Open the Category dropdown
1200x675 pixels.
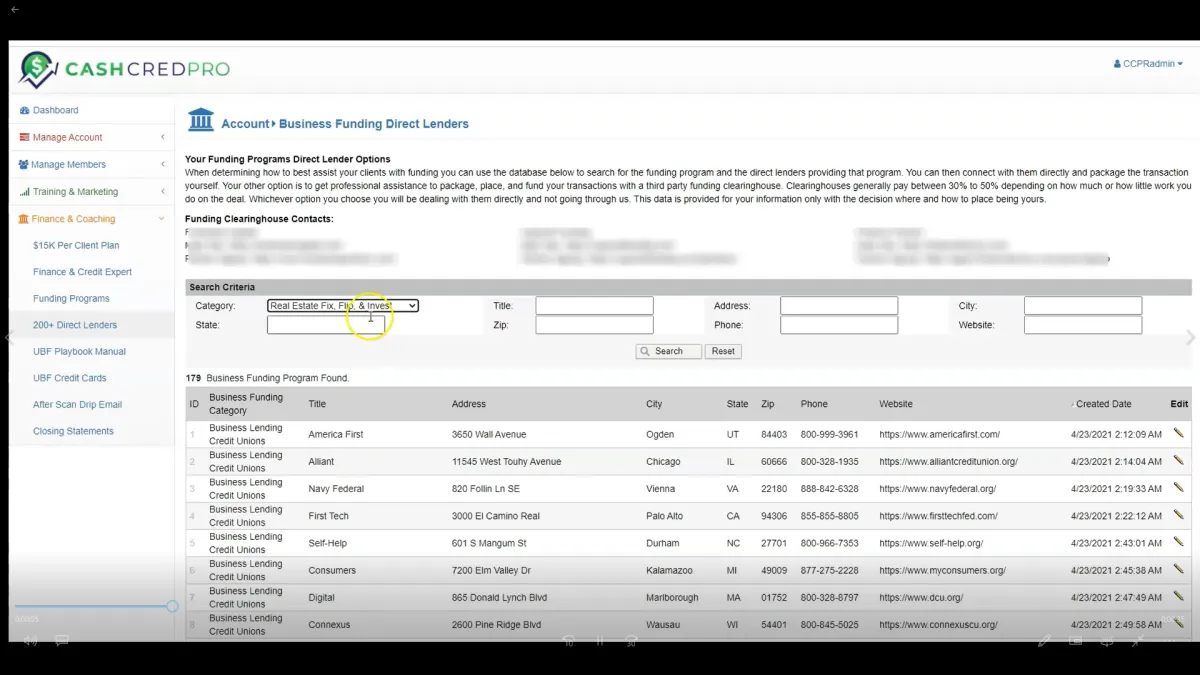click(x=343, y=306)
